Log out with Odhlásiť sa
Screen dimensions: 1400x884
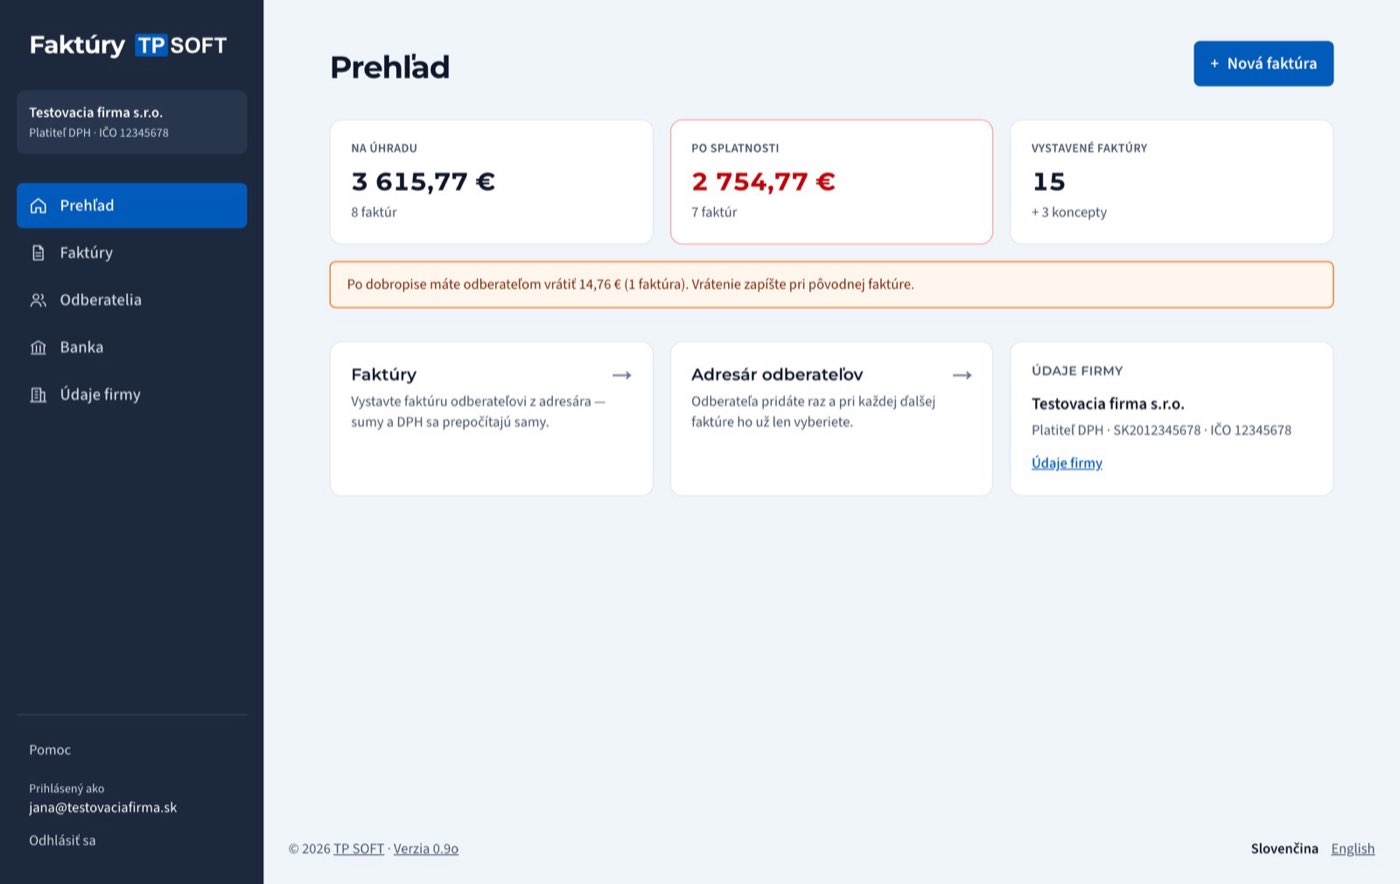coord(62,841)
